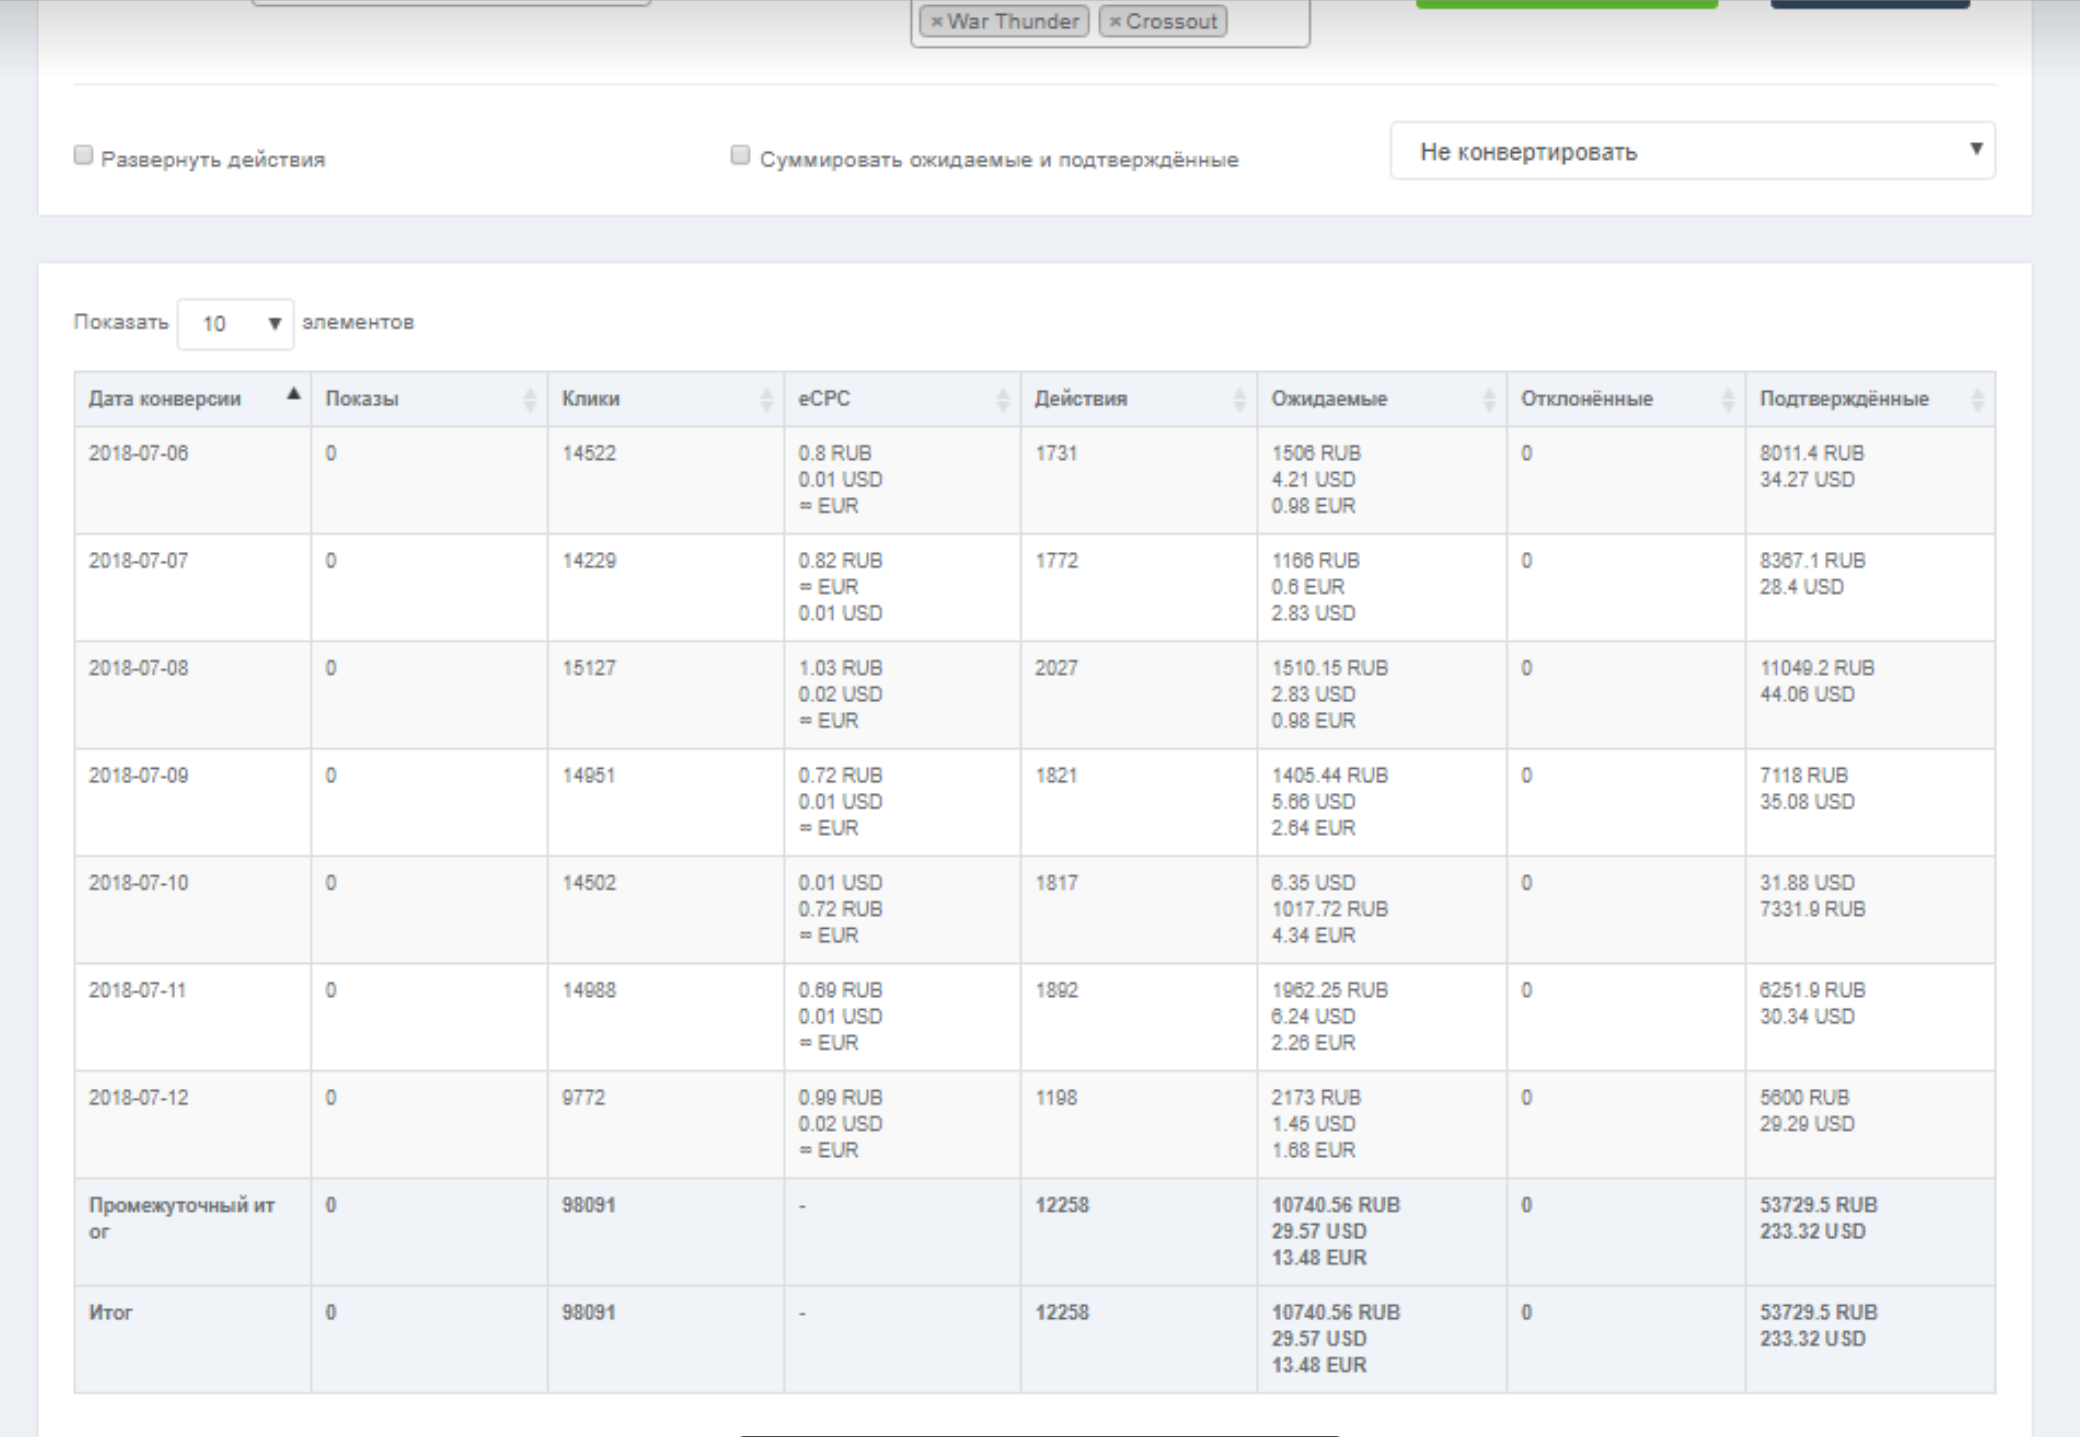
Task: Enable the Развернуть действия checkbox
Action: (x=83, y=155)
